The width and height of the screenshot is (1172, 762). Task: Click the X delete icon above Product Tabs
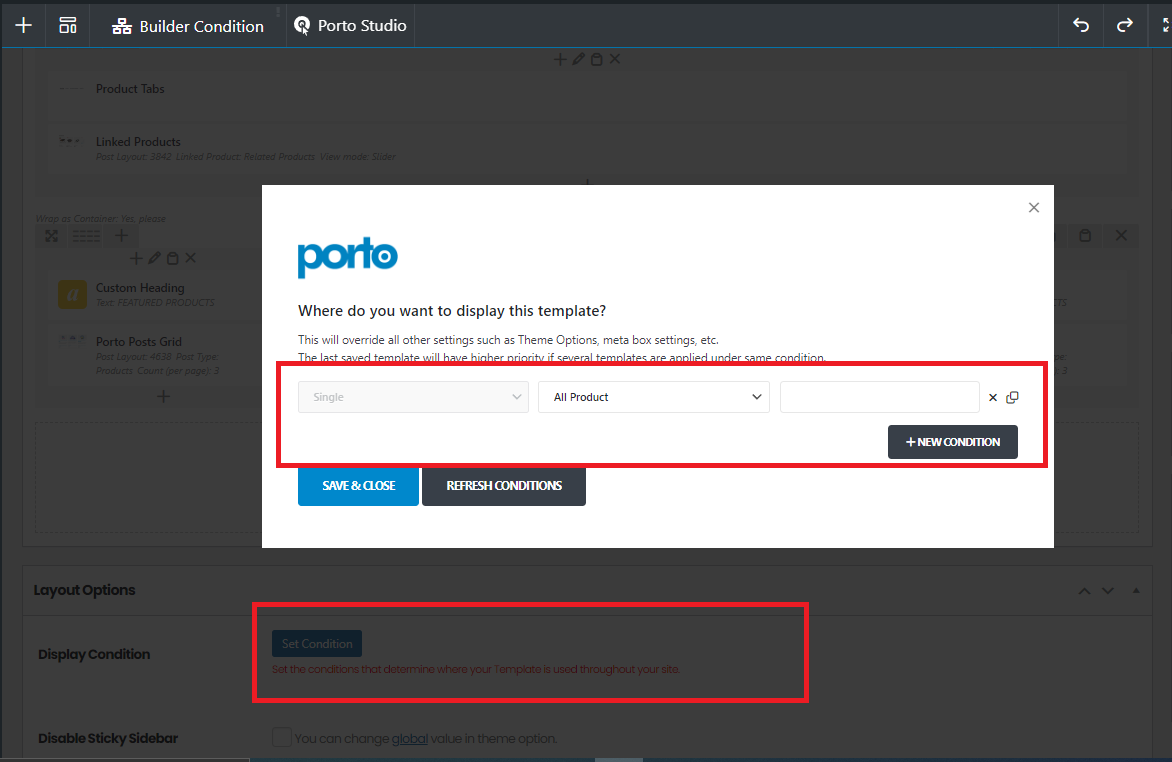(614, 59)
